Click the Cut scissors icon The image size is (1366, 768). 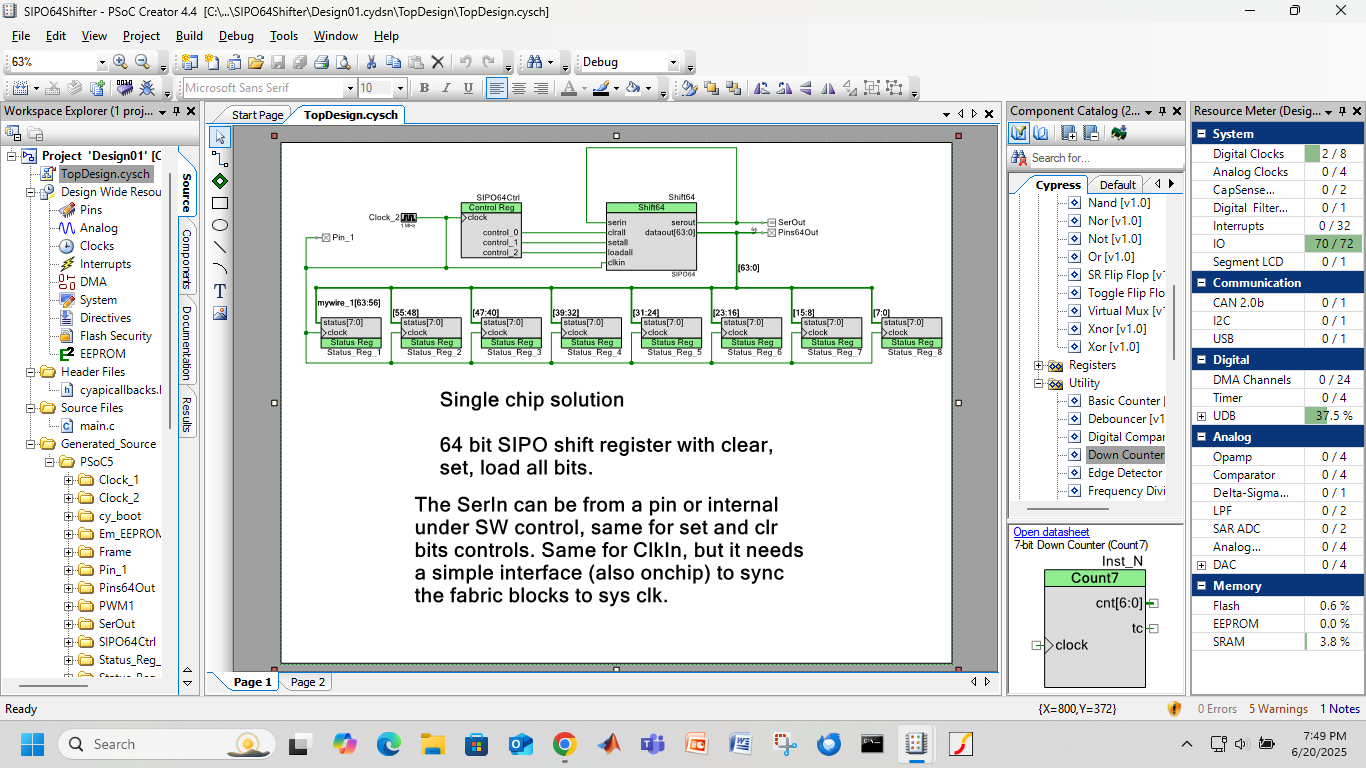coord(371,62)
